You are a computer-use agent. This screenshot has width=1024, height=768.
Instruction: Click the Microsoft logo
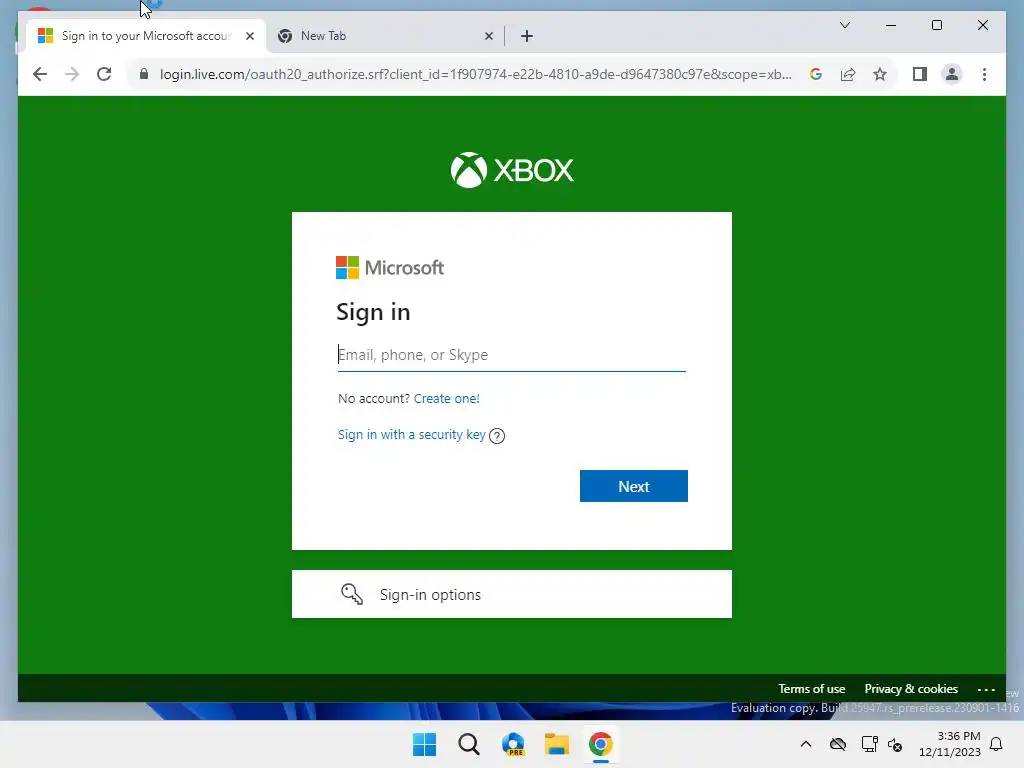(x=390, y=268)
